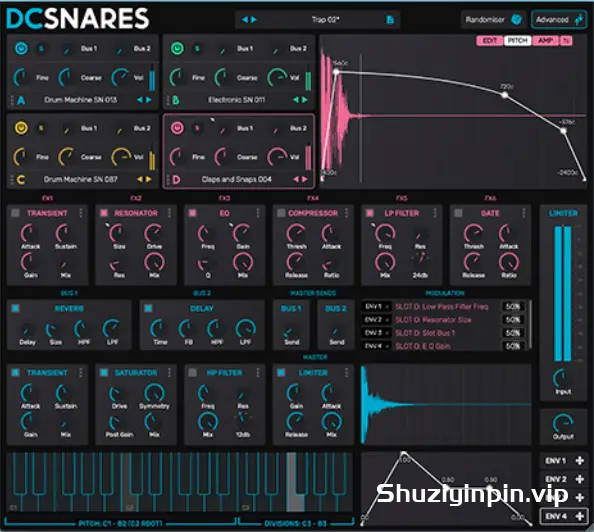594x532 pixels.
Task: Open FX1 TRANSIENT module options menu
Action: coord(81,213)
